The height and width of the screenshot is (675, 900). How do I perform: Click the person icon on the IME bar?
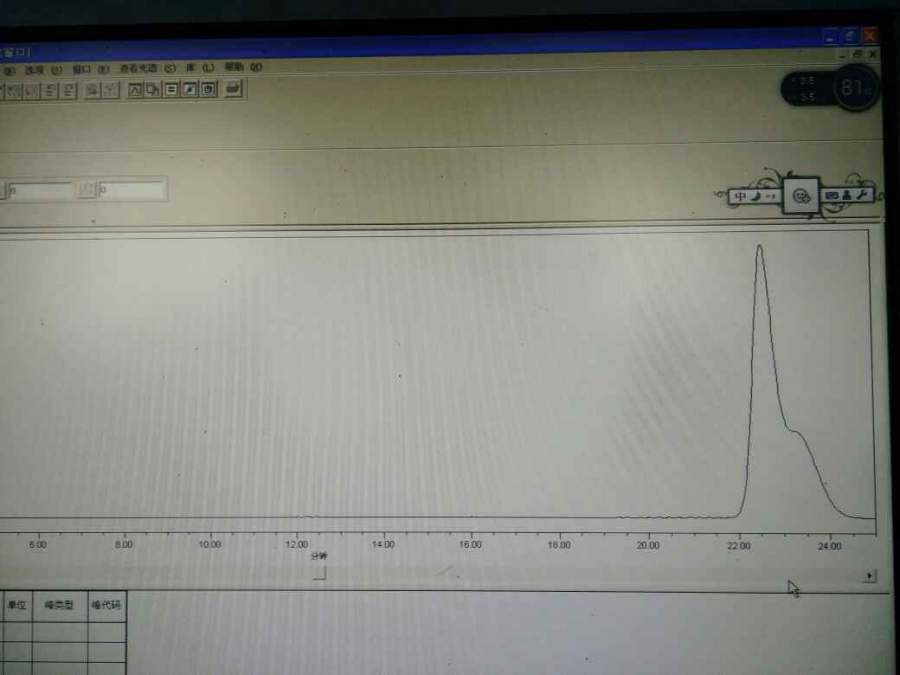(x=847, y=196)
